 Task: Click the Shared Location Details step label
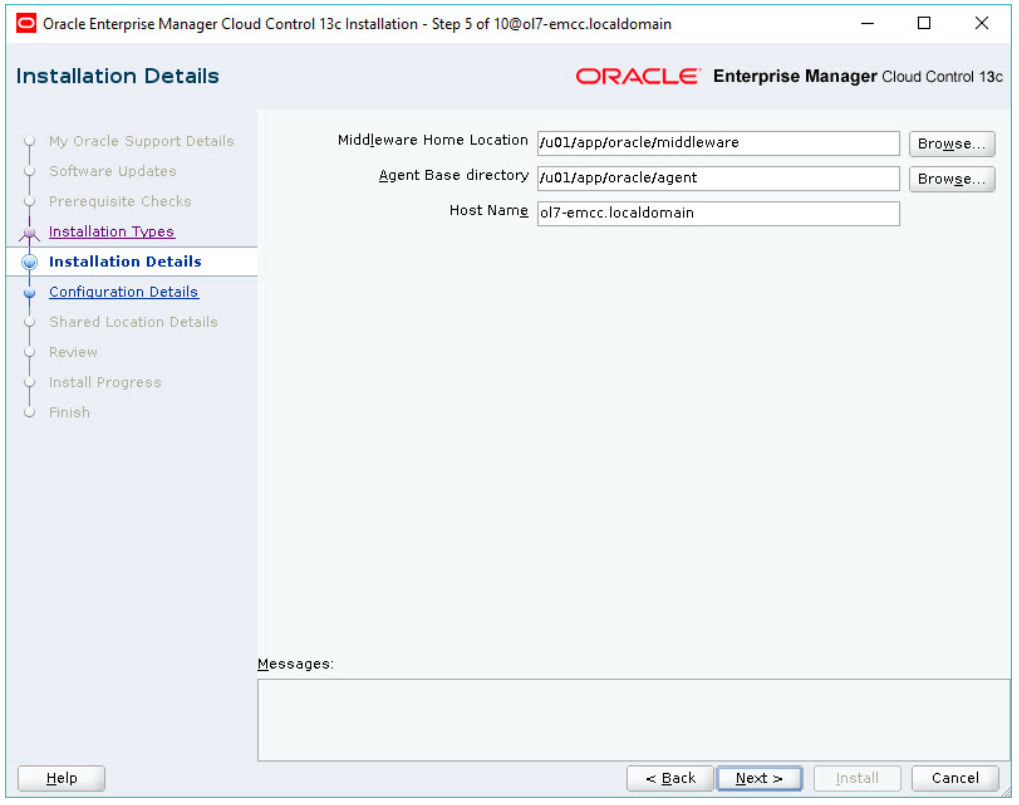(x=133, y=322)
